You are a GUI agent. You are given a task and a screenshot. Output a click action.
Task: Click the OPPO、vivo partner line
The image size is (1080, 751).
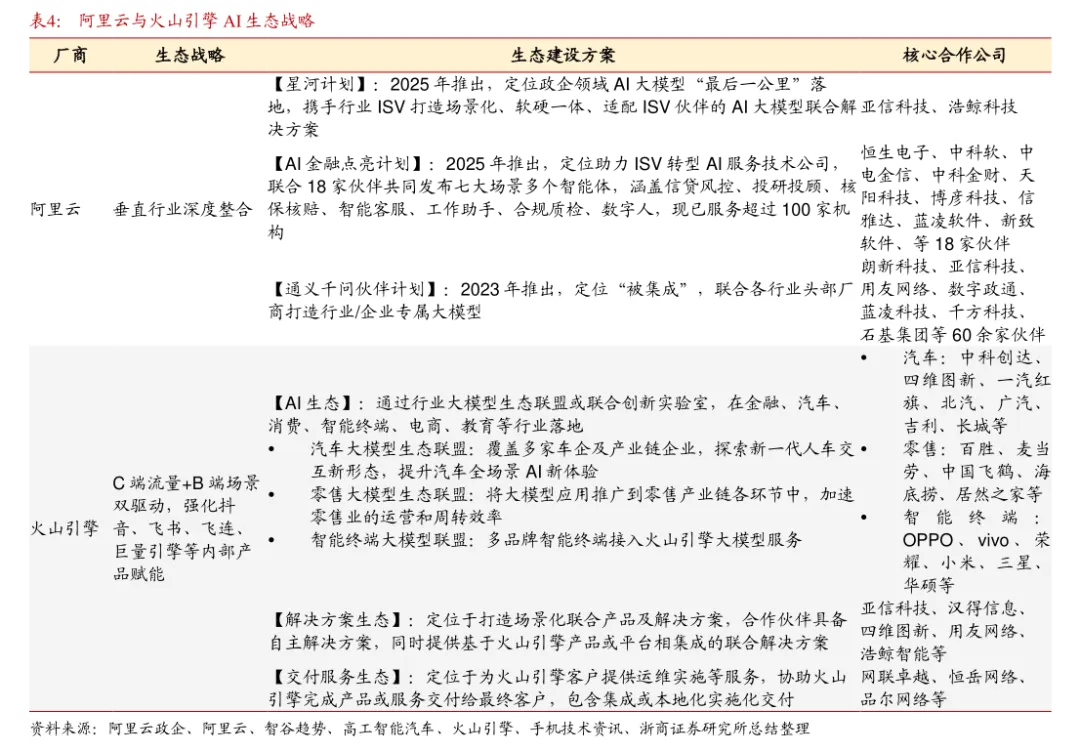[977, 540]
